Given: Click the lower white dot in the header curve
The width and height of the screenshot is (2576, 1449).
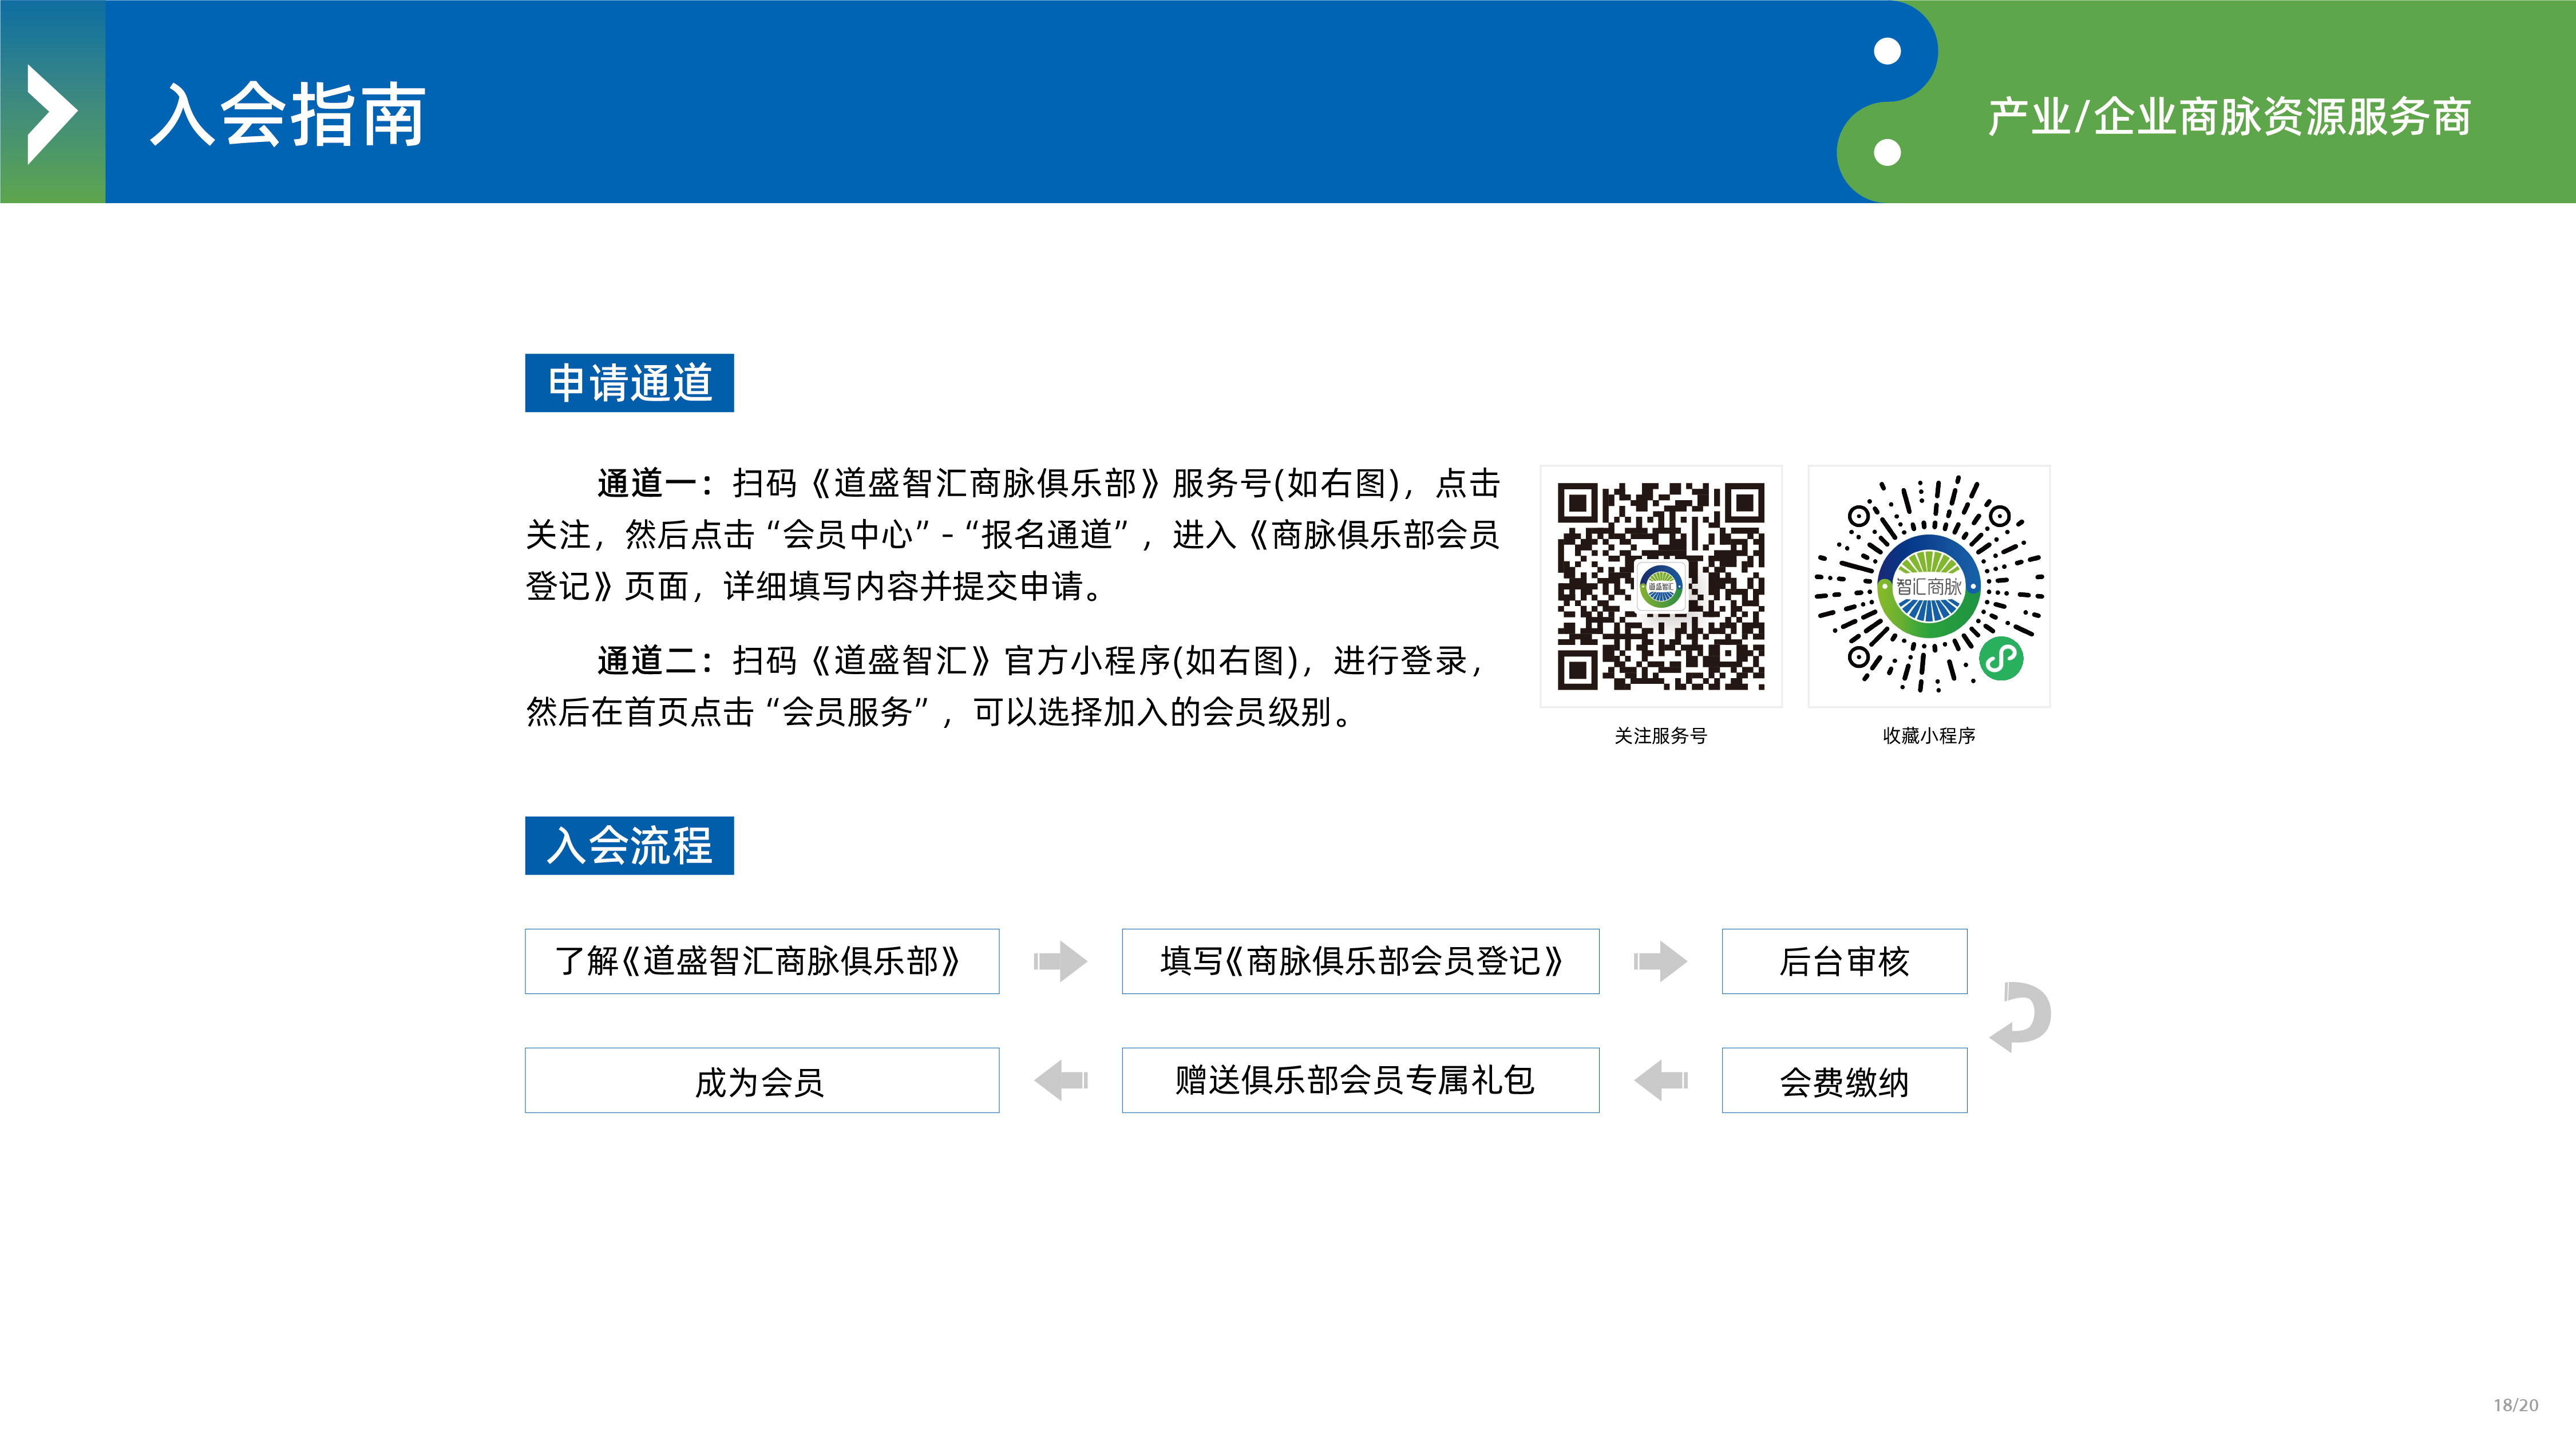Looking at the screenshot, I should pos(1887,152).
